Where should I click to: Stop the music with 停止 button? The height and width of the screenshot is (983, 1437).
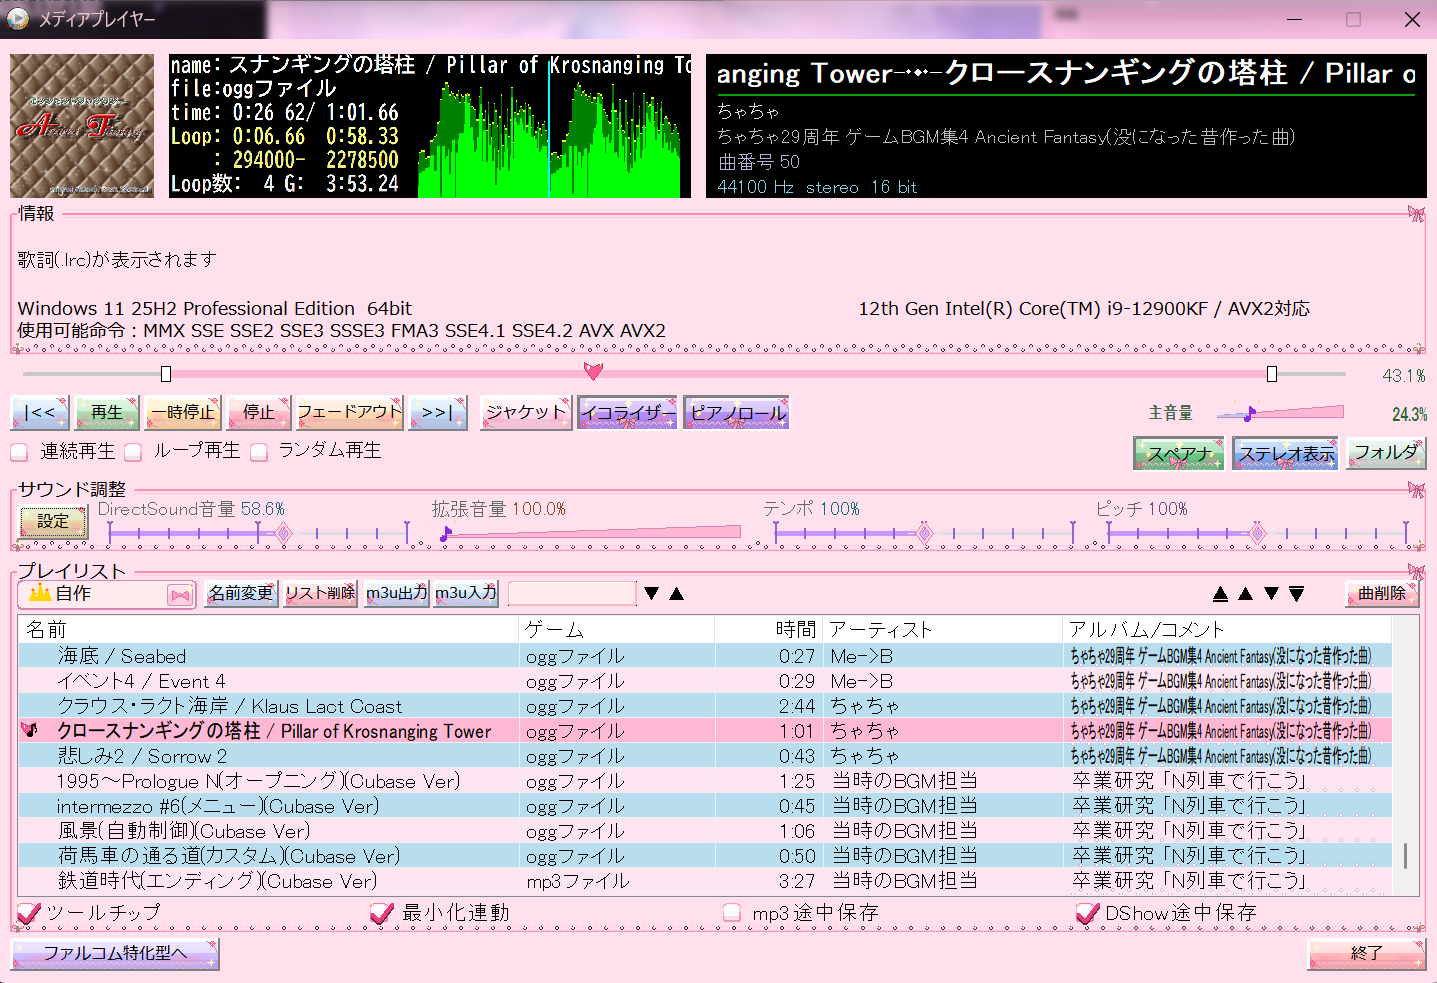point(259,412)
